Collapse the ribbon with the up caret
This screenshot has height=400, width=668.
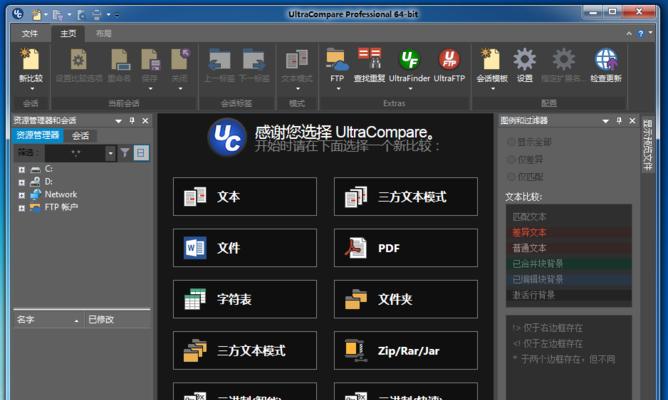[629, 34]
